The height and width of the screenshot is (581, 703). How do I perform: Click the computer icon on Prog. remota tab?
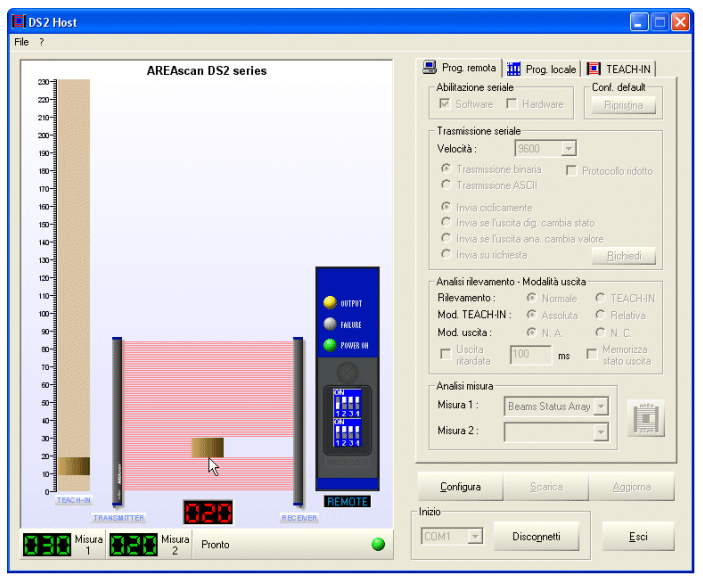coord(430,67)
